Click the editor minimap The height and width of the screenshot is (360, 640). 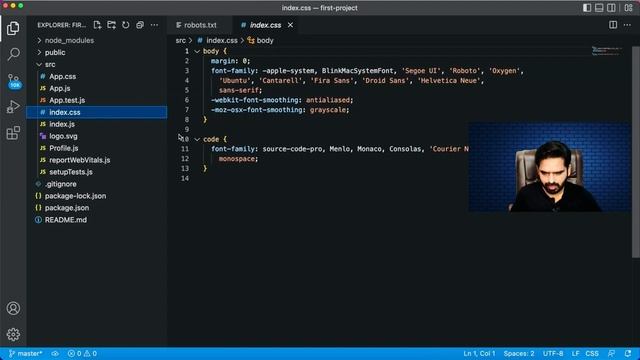(607, 51)
